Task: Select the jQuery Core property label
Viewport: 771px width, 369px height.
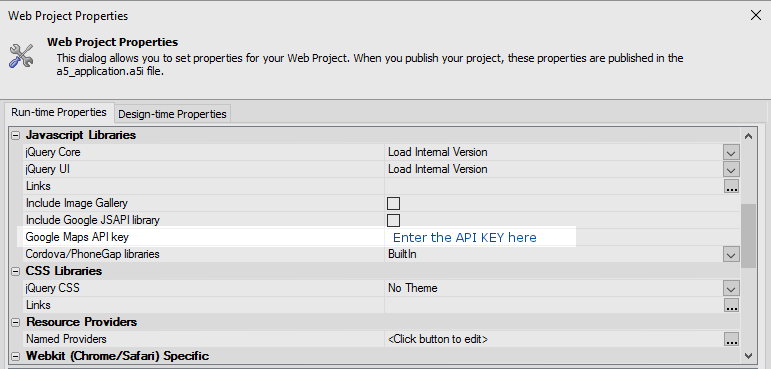Action: pos(53,153)
